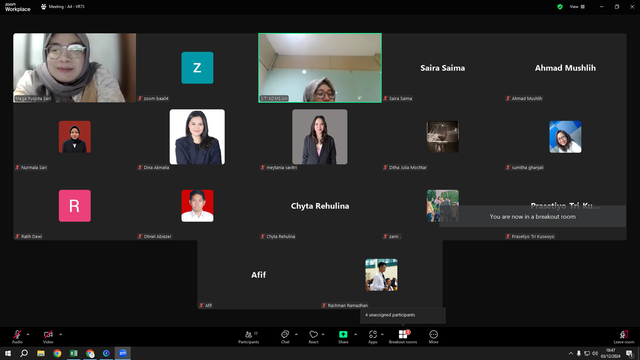The height and width of the screenshot is (360, 640).
Task: Open the More options menu
Action: click(433, 337)
